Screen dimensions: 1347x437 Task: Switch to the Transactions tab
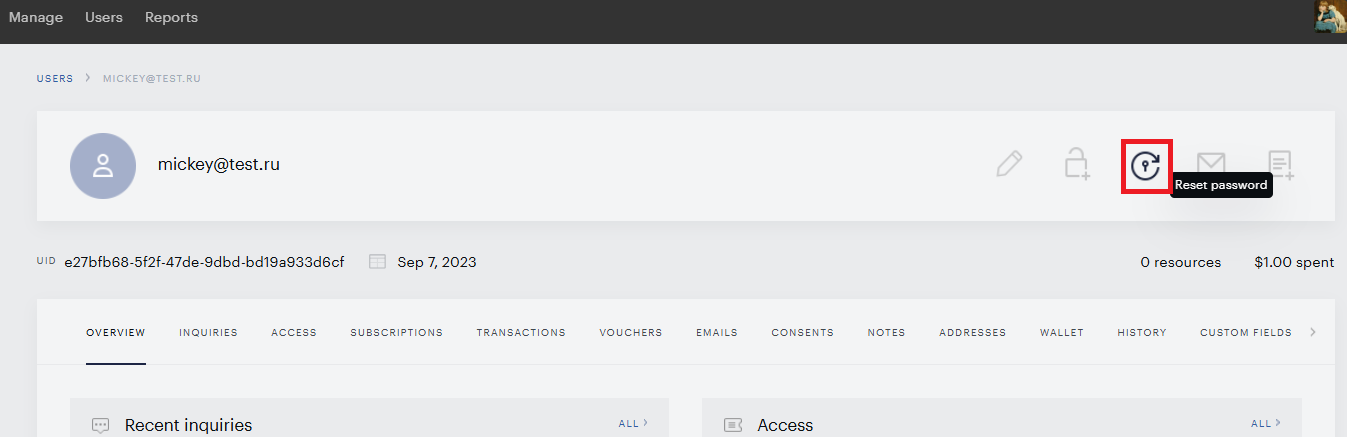tap(521, 333)
